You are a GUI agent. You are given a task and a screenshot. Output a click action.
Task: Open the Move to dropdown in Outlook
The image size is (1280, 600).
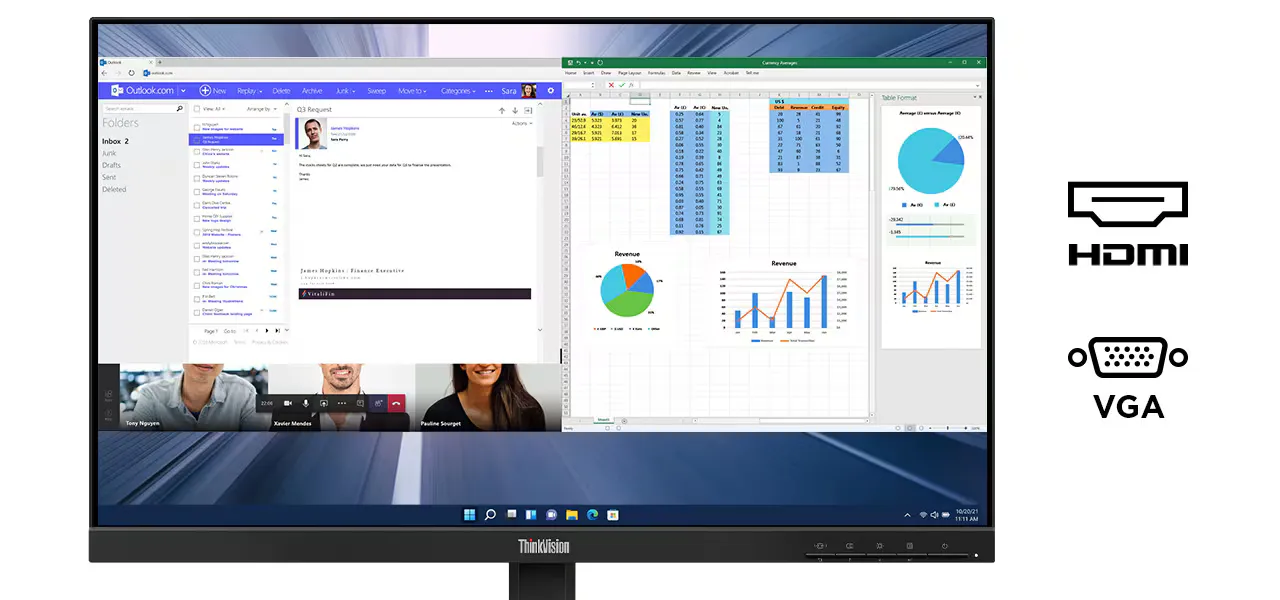tap(411, 91)
